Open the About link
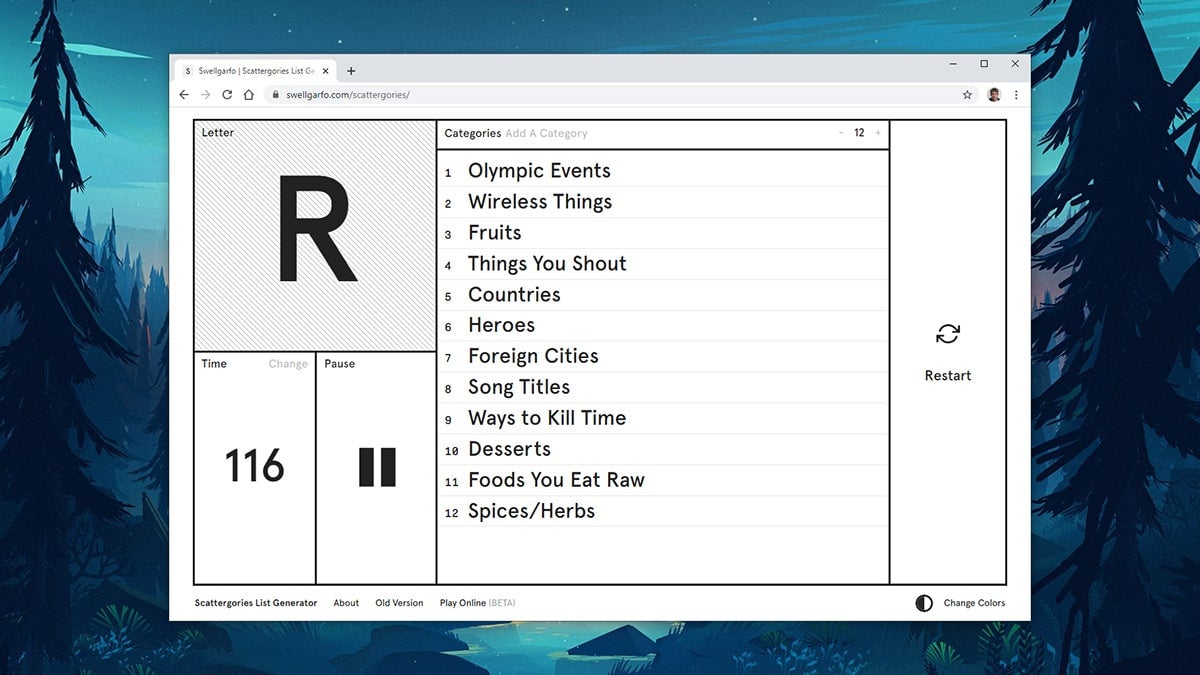This screenshot has height=675, width=1200. pyautogui.click(x=346, y=603)
